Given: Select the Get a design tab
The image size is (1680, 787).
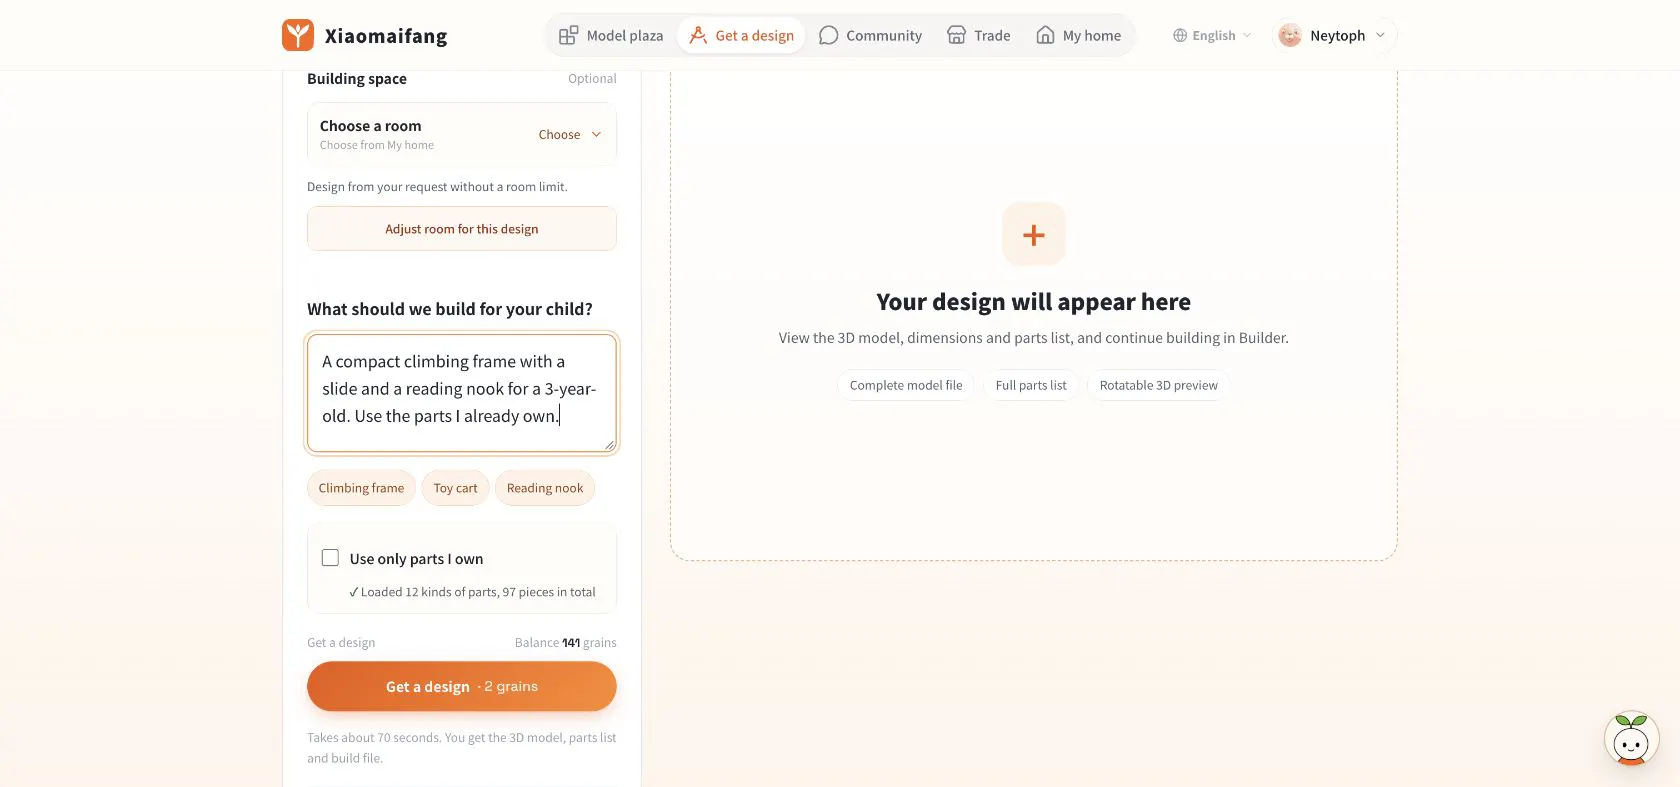Looking at the screenshot, I should tap(741, 35).
